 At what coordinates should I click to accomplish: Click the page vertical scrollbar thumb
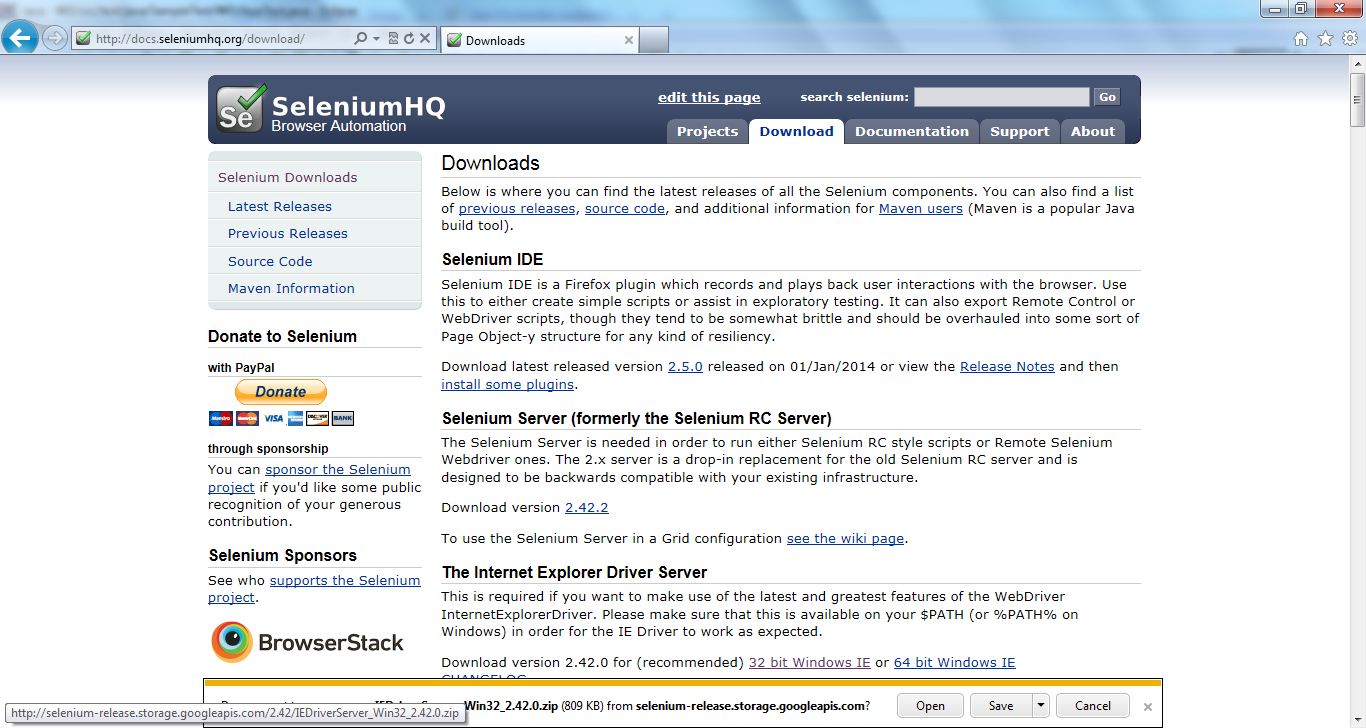tap(1357, 100)
